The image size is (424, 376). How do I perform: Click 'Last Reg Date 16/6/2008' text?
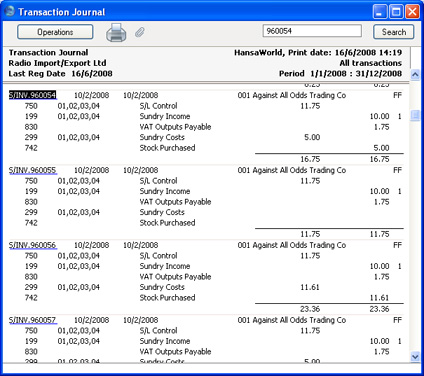[60, 74]
